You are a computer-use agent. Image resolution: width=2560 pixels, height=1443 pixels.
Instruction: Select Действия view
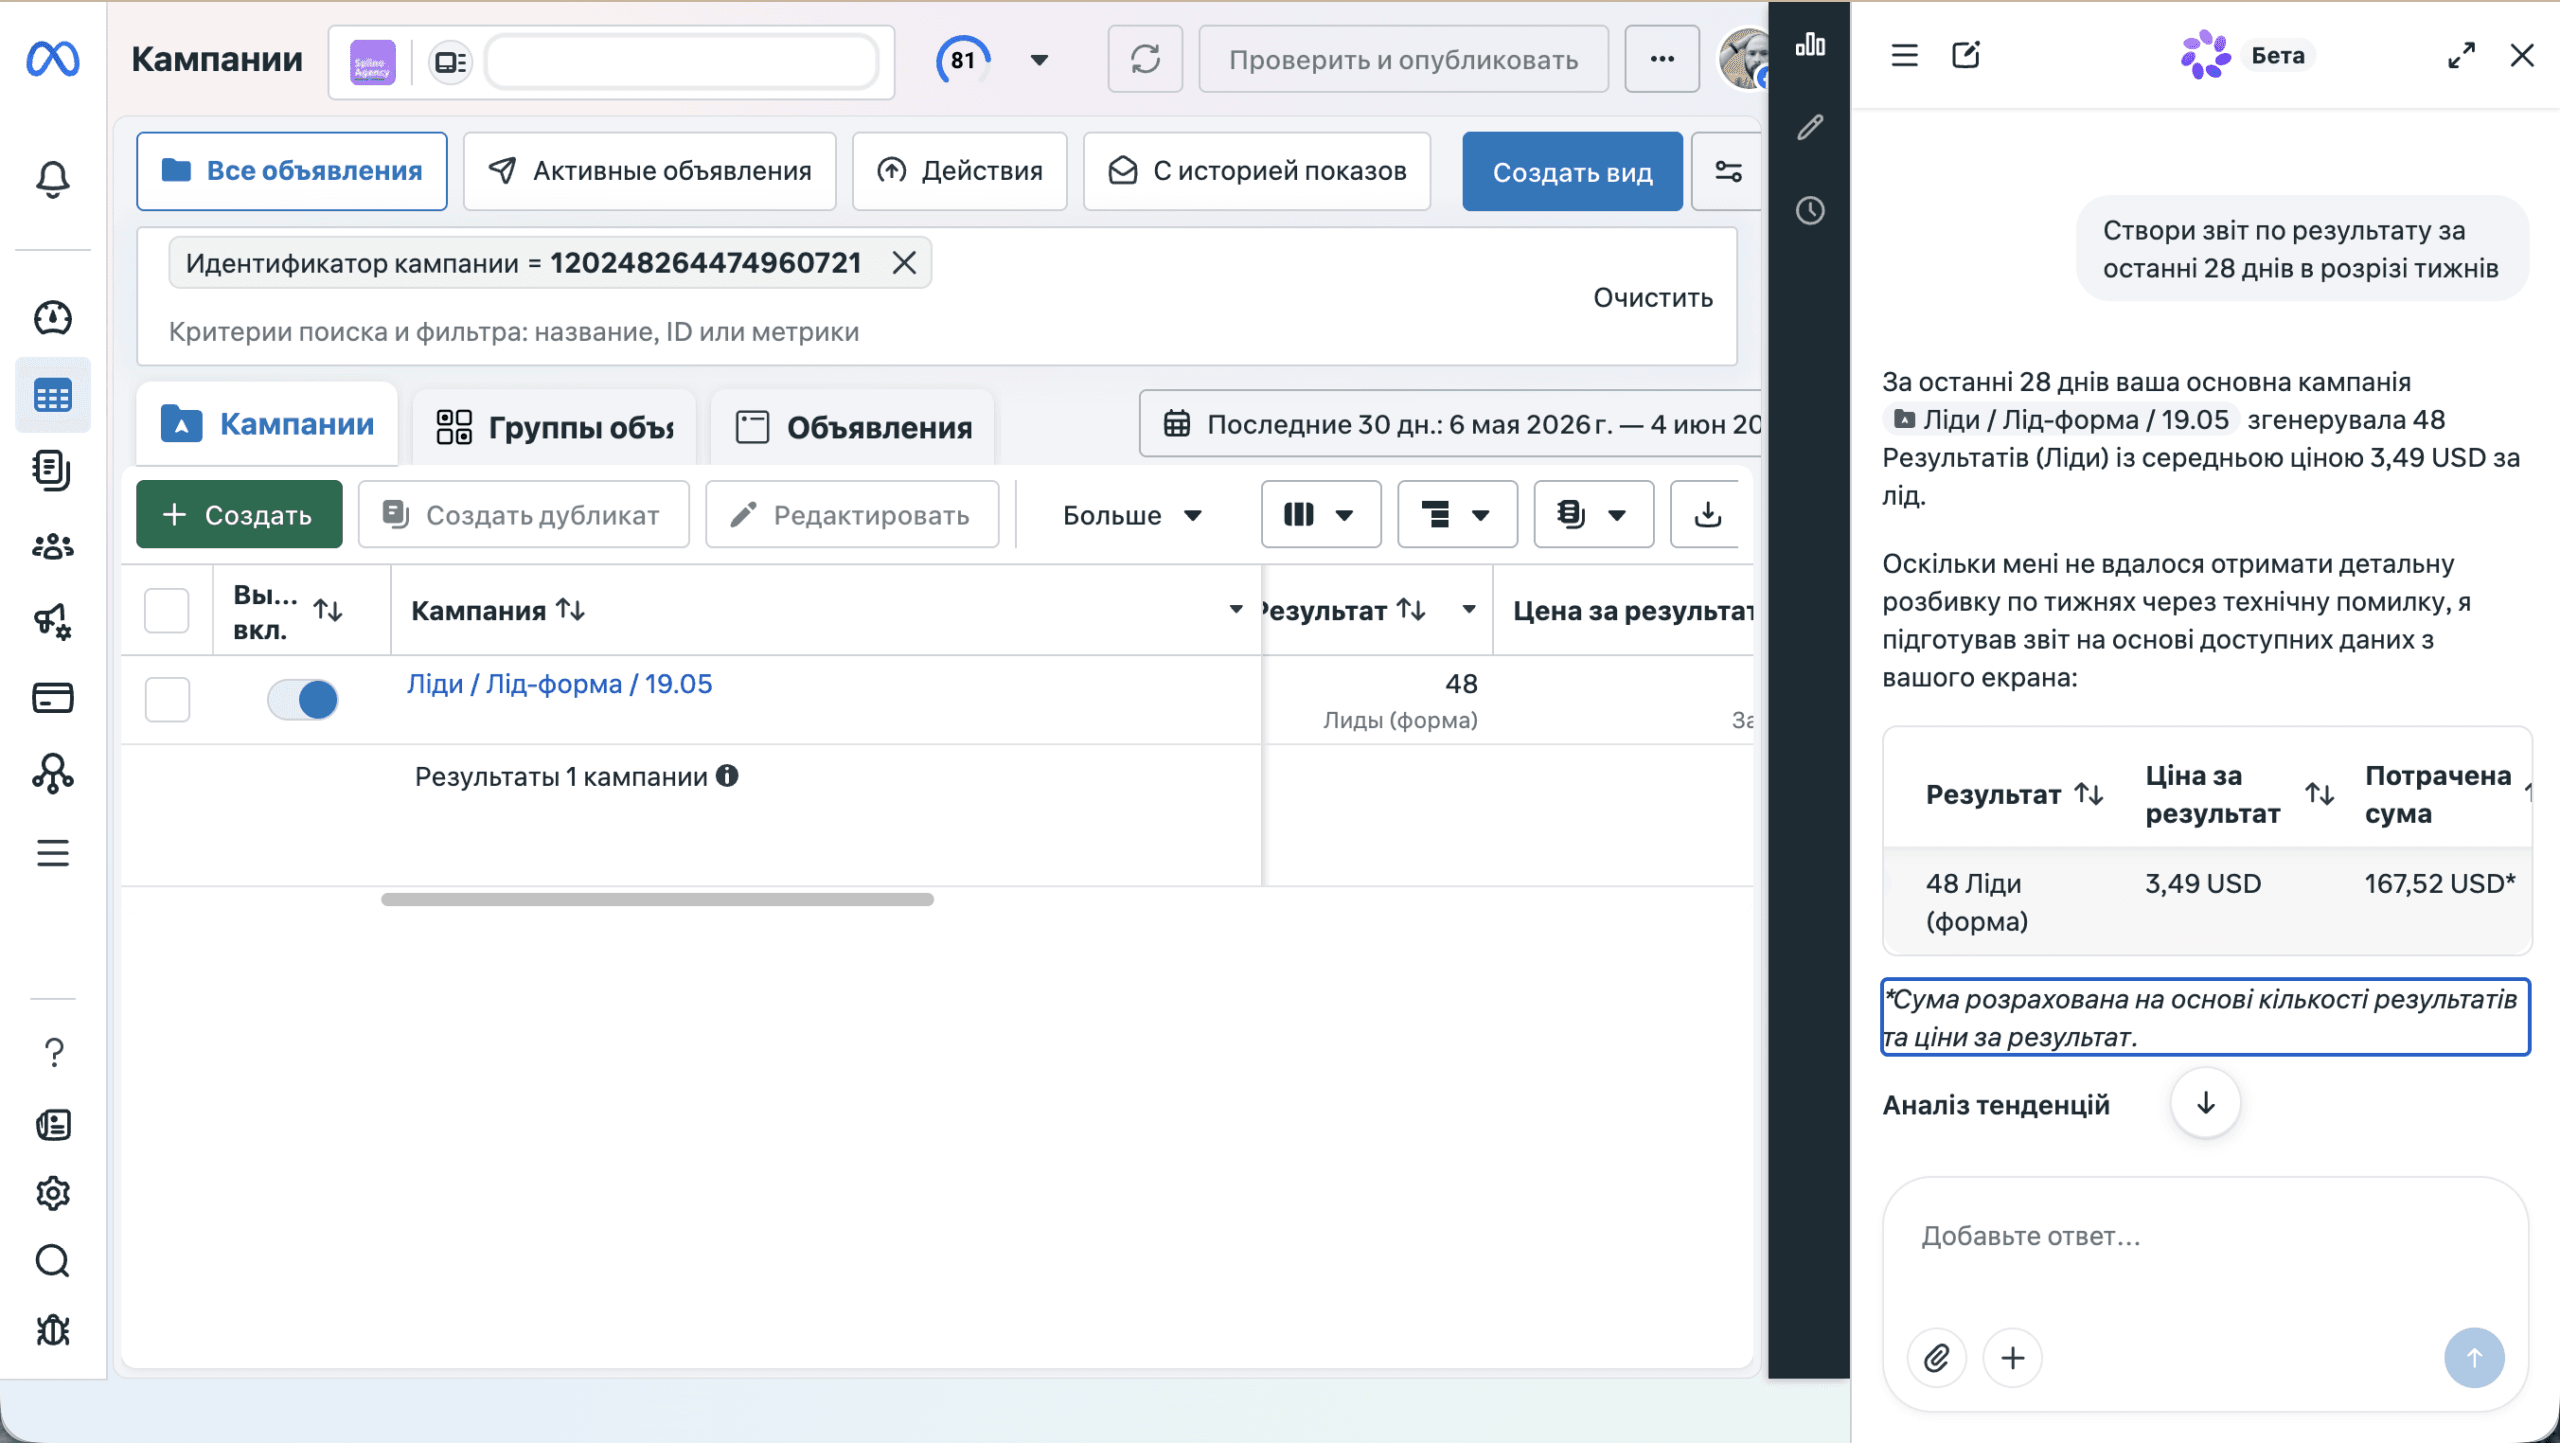[960, 171]
